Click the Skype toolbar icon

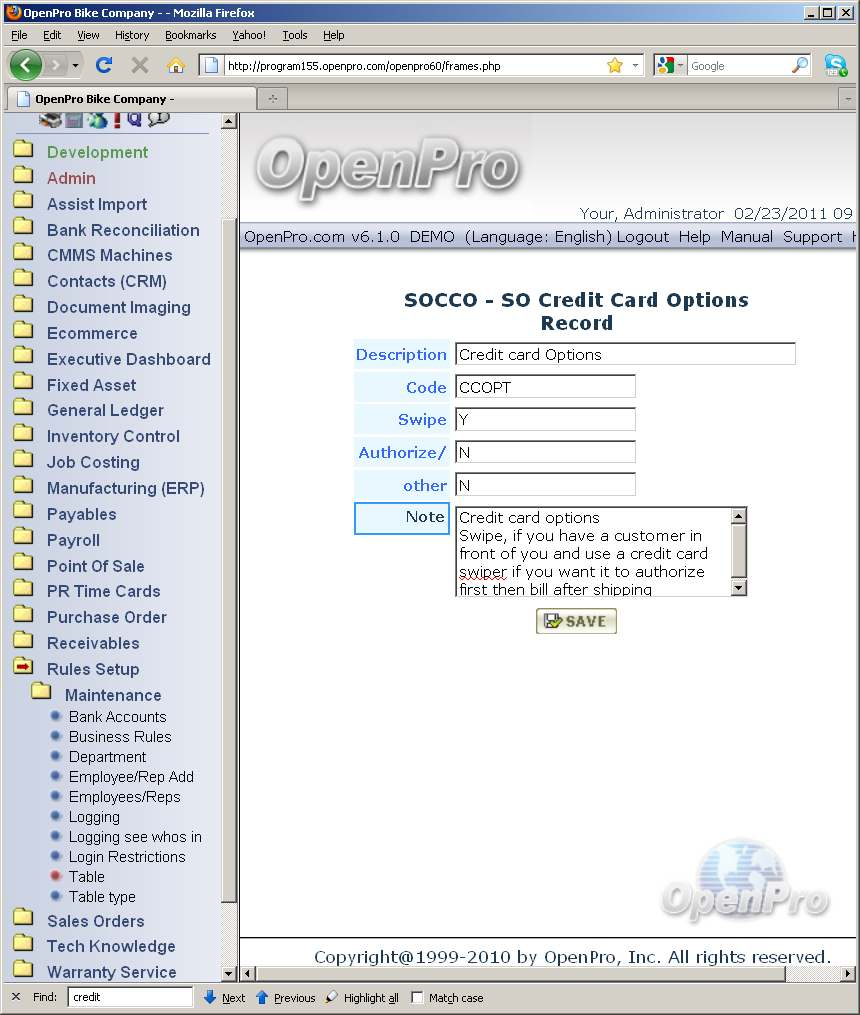pyautogui.click(x=835, y=66)
